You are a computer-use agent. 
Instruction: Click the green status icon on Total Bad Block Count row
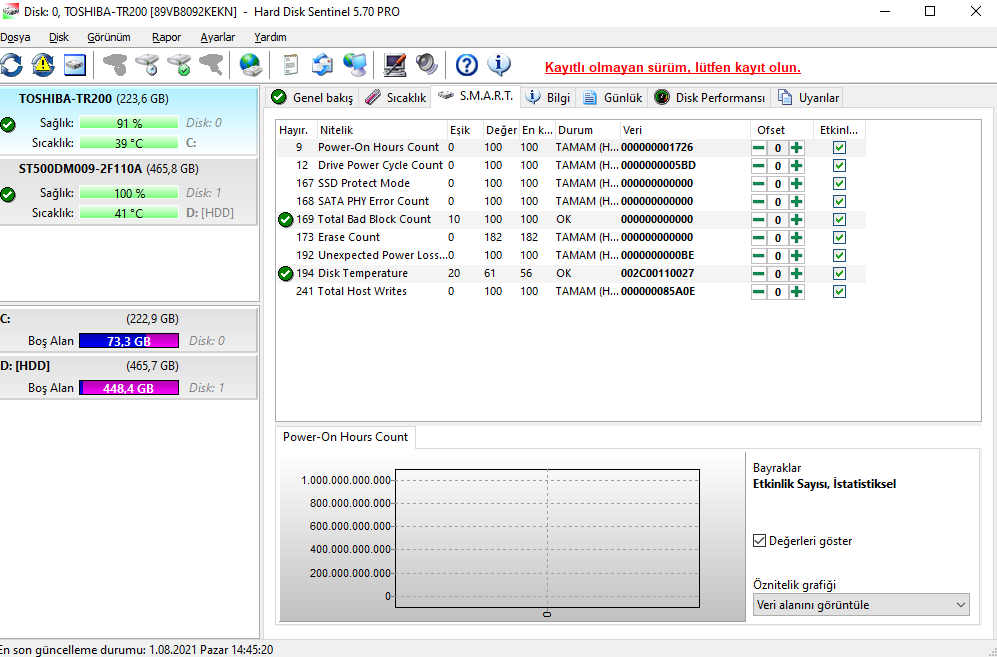pyautogui.click(x=286, y=219)
